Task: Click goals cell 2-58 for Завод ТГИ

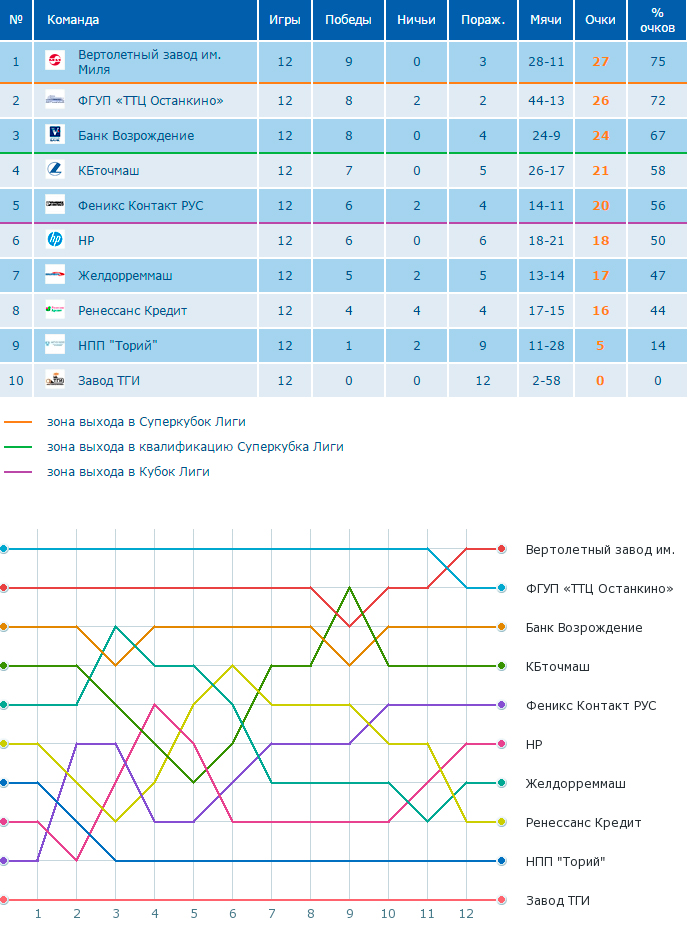Action: (x=546, y=380)
